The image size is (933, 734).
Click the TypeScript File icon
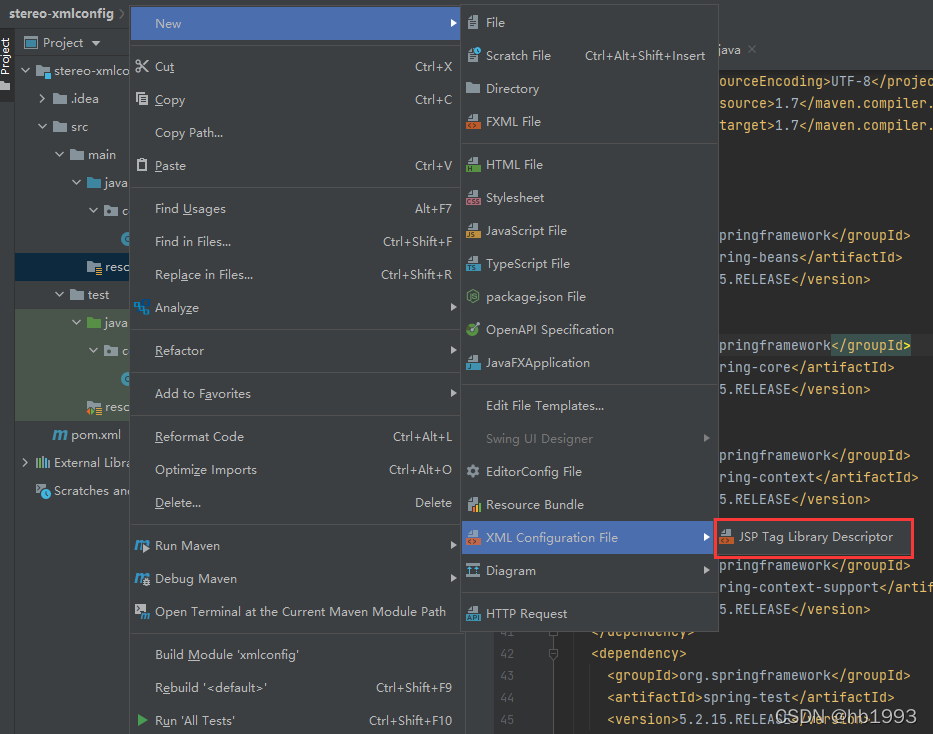pyautogui.click(x=473, y=264)
